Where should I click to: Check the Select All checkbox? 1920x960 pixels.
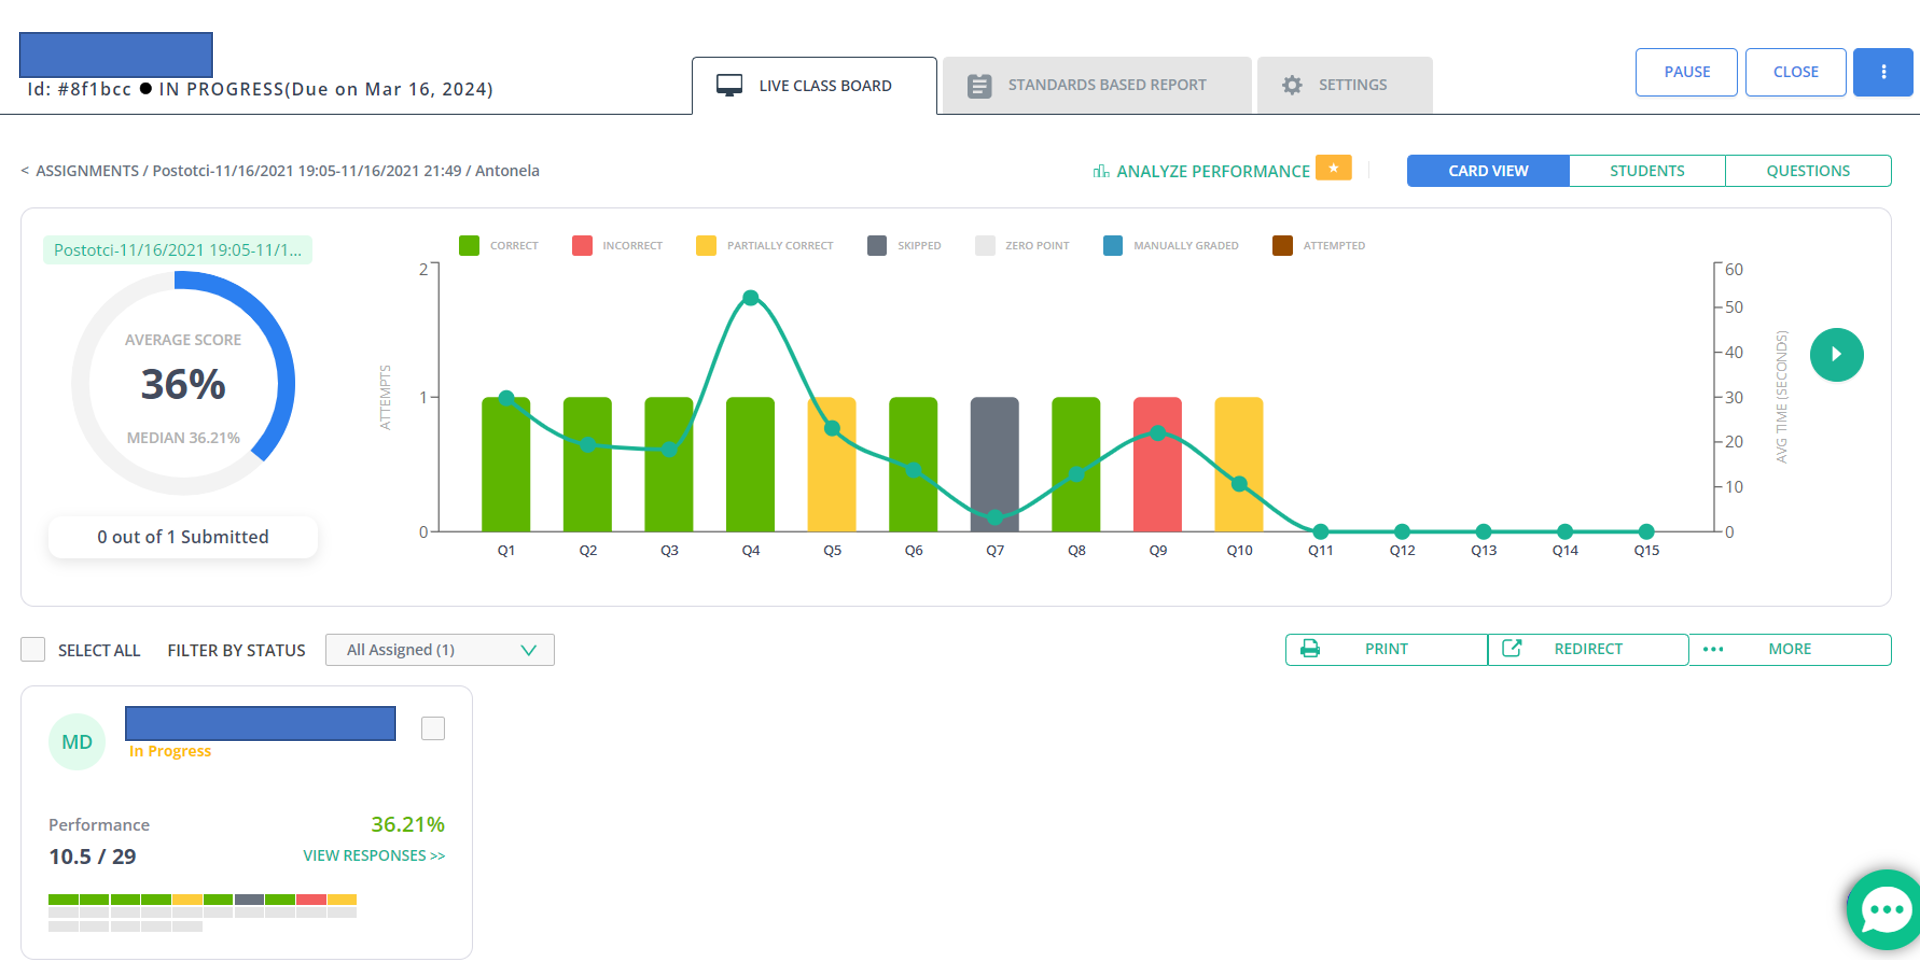click(x=33, y=650)
